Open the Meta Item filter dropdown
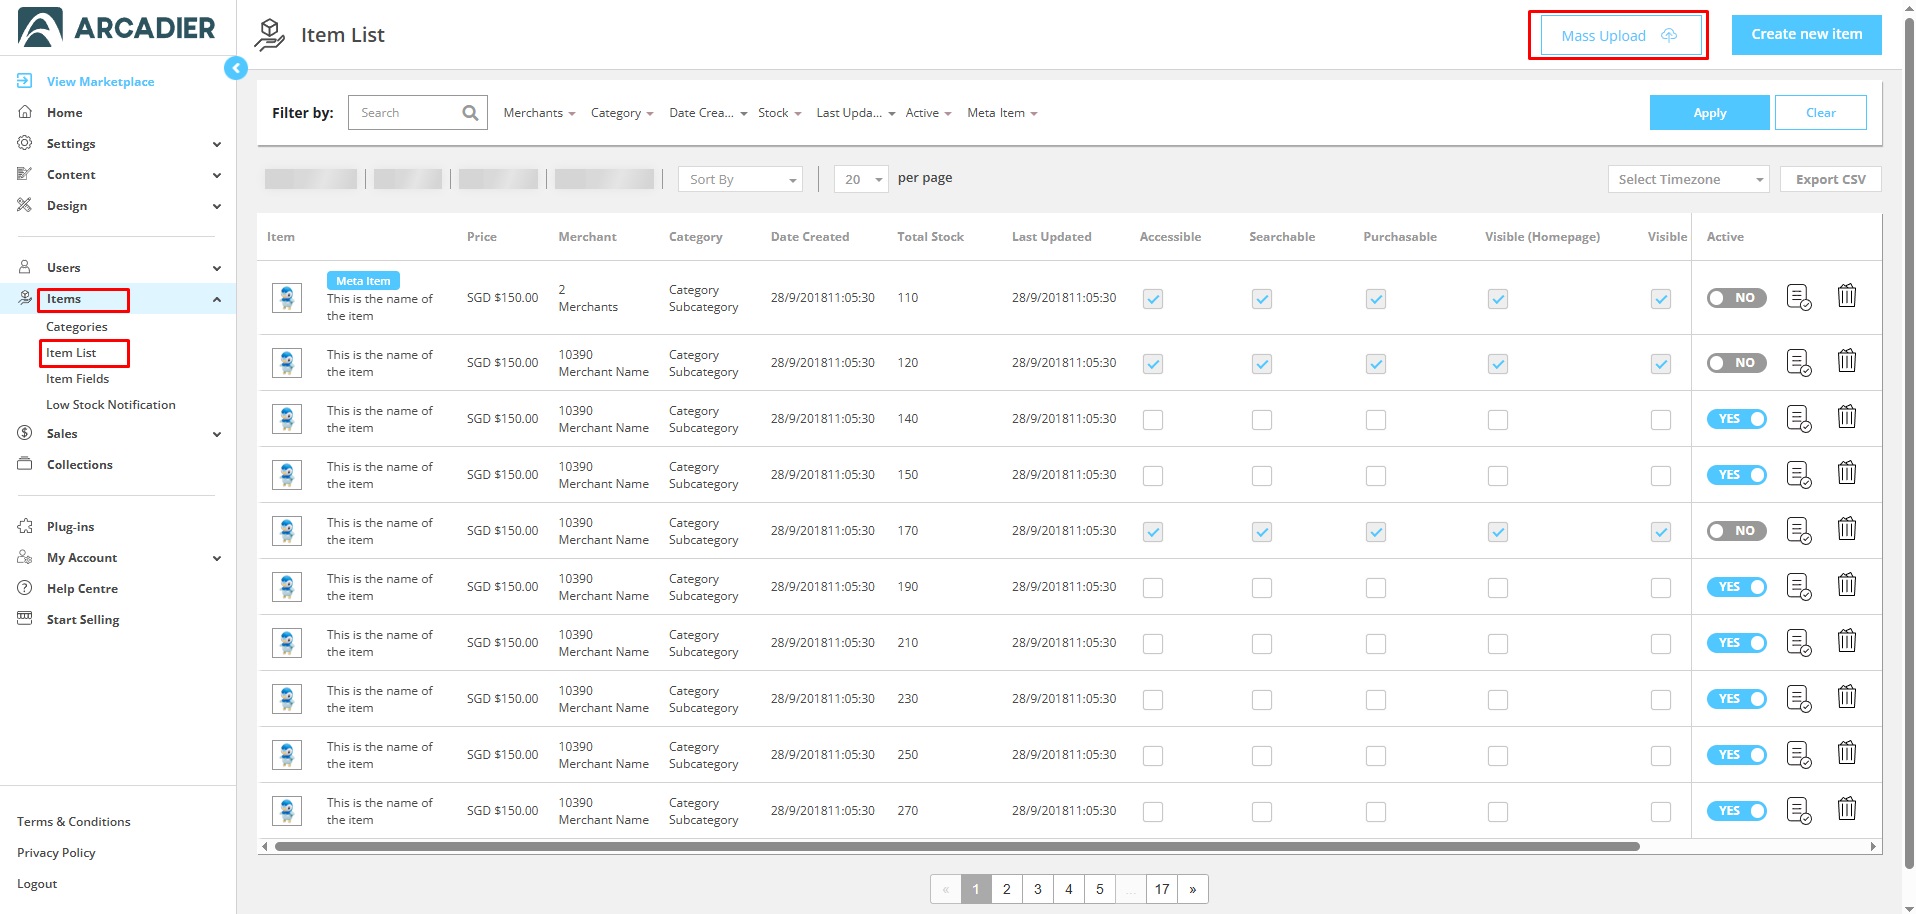Image resolution: width=1916 pixels, height=914 pixels. [x=1002, y=113]
